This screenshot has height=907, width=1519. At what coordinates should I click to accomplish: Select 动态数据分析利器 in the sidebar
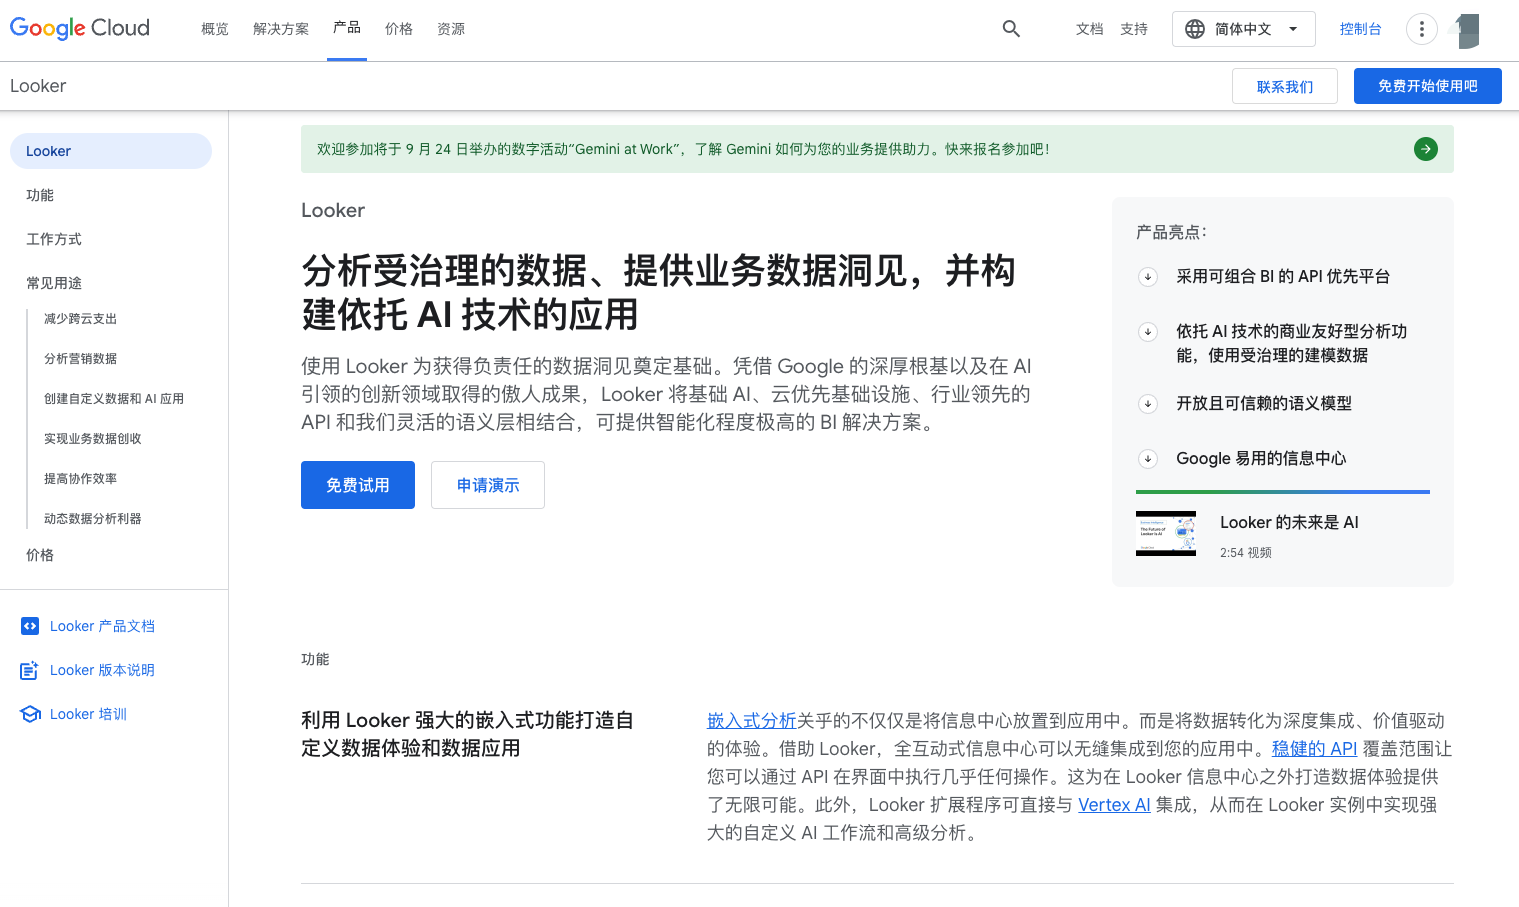click(93, 519)
